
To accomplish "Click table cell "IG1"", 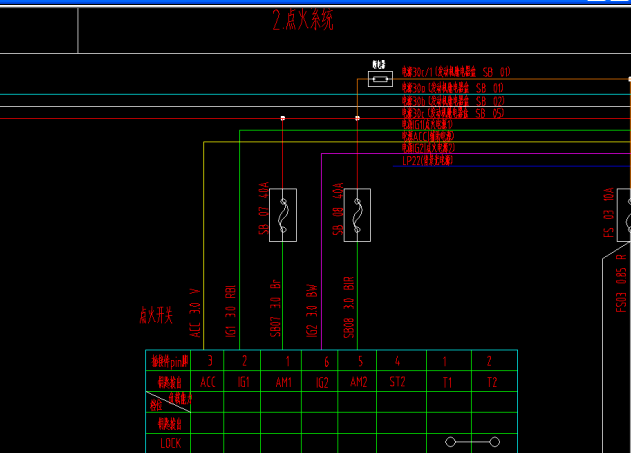I will [242, 381].
